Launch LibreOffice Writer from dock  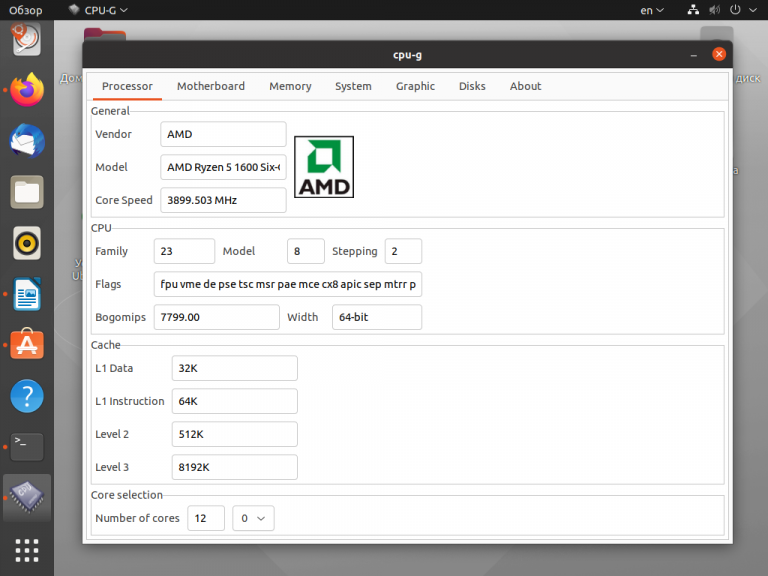pyautogui.click(x=27, y=294)
